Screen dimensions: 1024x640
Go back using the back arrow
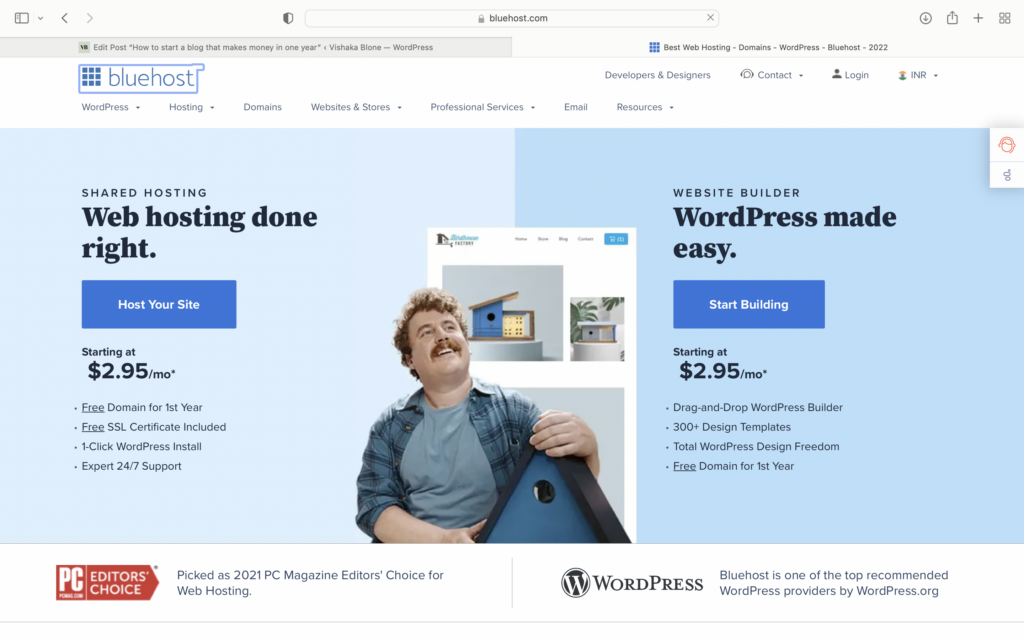point(65,18)
